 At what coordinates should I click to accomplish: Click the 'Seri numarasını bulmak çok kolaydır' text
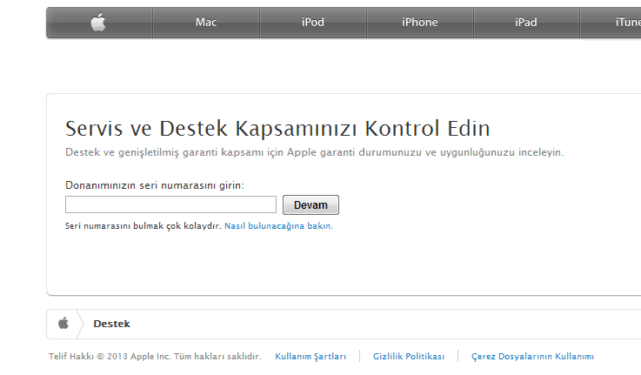143,226
